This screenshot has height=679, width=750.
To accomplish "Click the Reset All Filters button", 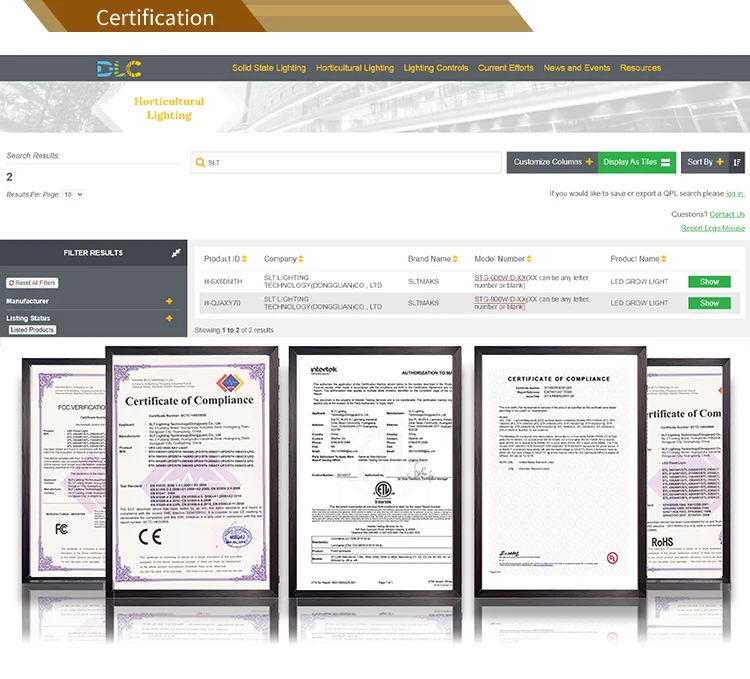I will tap(32, 283).
